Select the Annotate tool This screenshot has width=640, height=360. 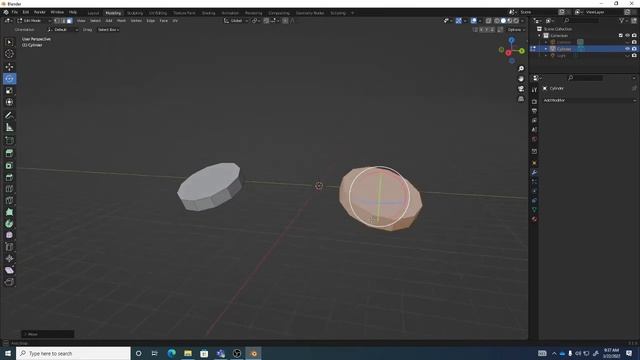click(x=9, y=115)
